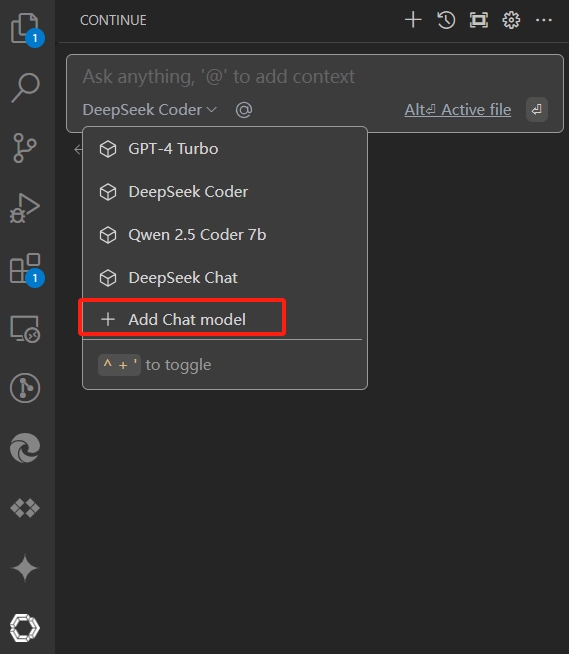
Task: Open the Search view in sidebar
Action: [x=25, y=88]
